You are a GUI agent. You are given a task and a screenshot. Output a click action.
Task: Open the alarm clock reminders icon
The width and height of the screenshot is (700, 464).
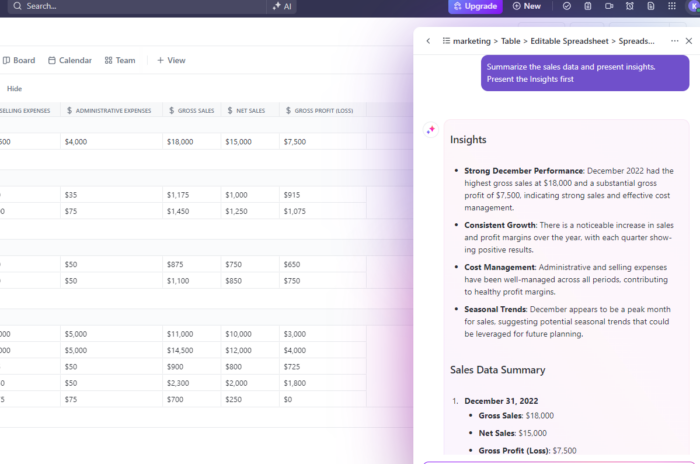tap(631, 6)
